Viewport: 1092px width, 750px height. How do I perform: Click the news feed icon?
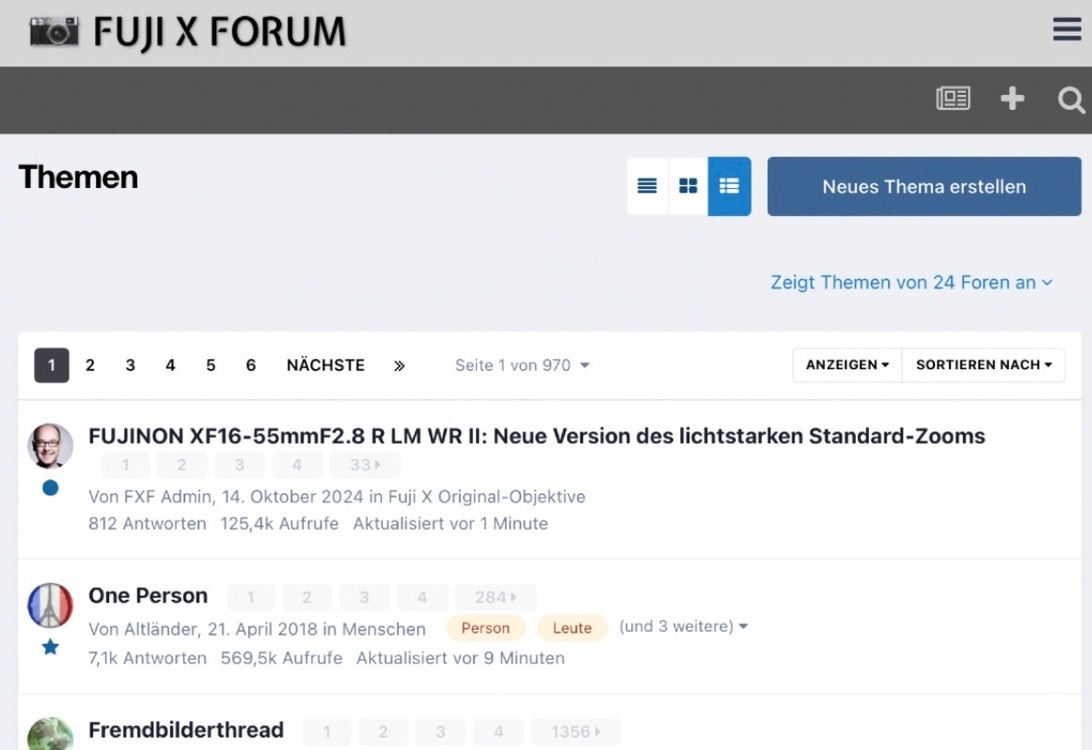(x=952, y=98)
